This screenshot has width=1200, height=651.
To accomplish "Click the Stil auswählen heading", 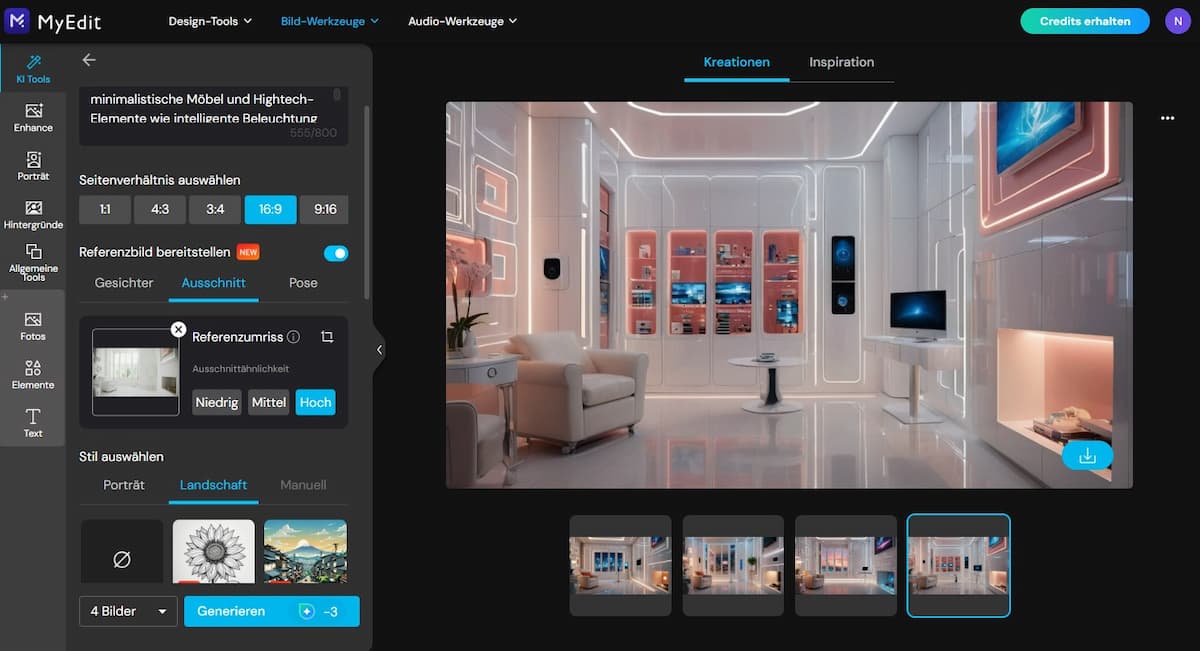I will pyautogui.click(x=121, y=457).
